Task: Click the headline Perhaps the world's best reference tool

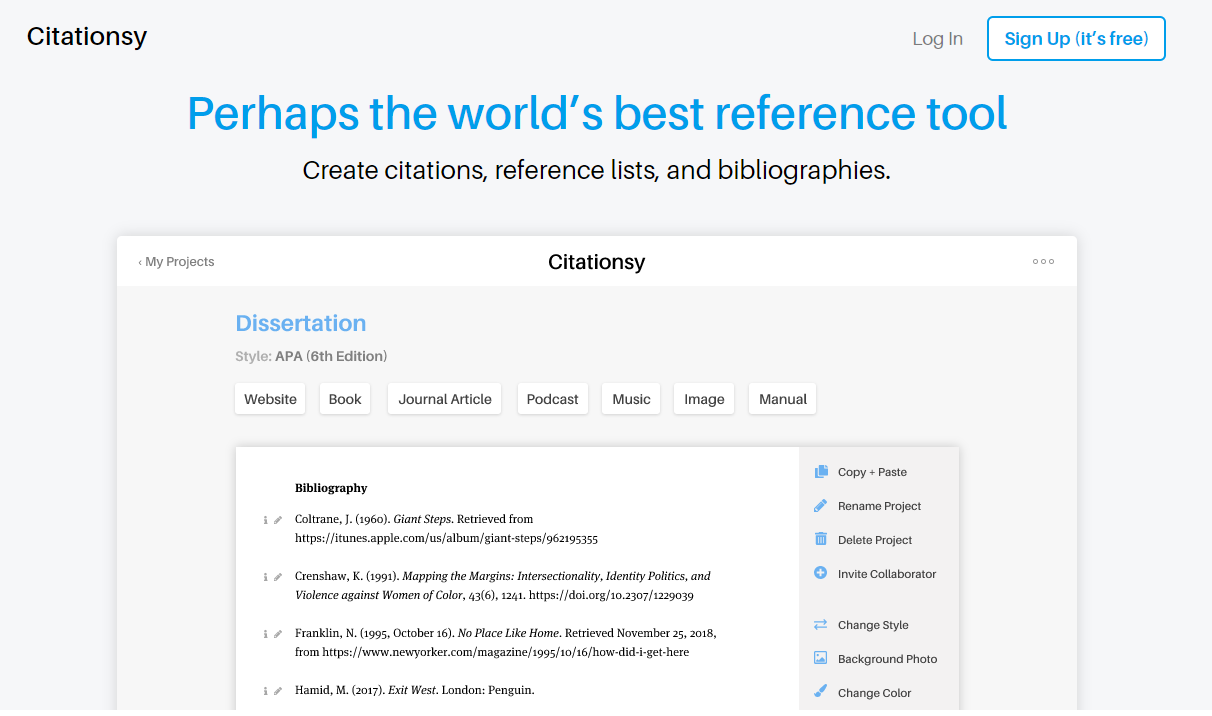Action: pyautogui.click(x=597, y=113)
